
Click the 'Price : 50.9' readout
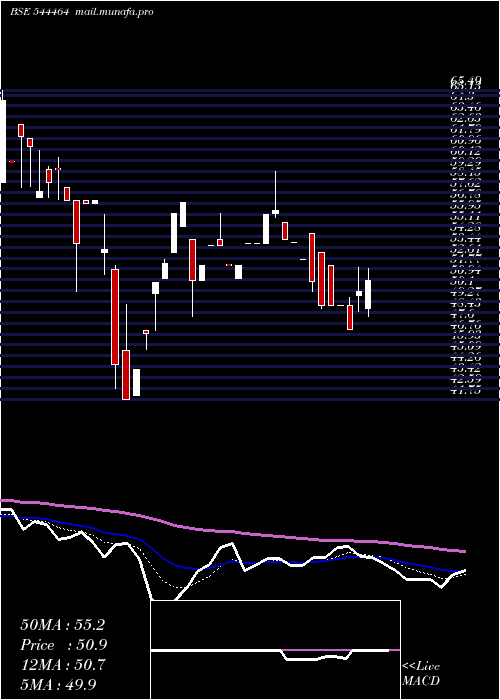[64, 645]
